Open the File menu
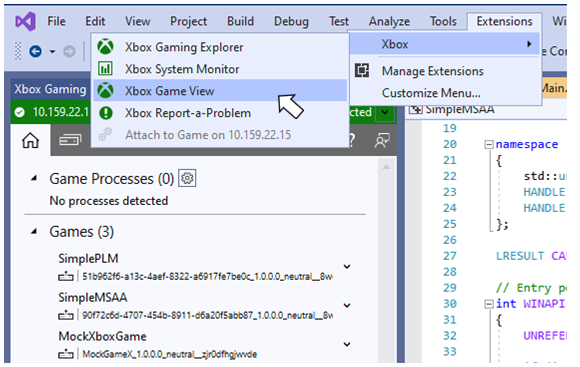 56,21
